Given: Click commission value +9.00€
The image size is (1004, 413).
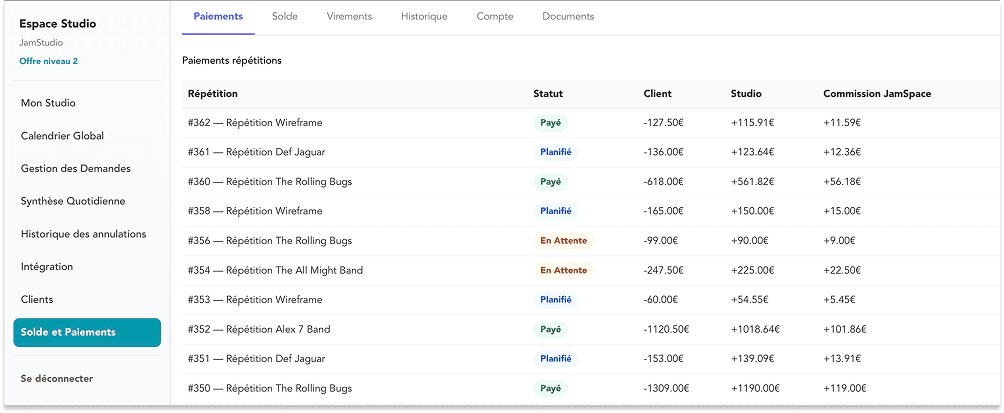Looking at the screenshot, I should click(839, 241).
